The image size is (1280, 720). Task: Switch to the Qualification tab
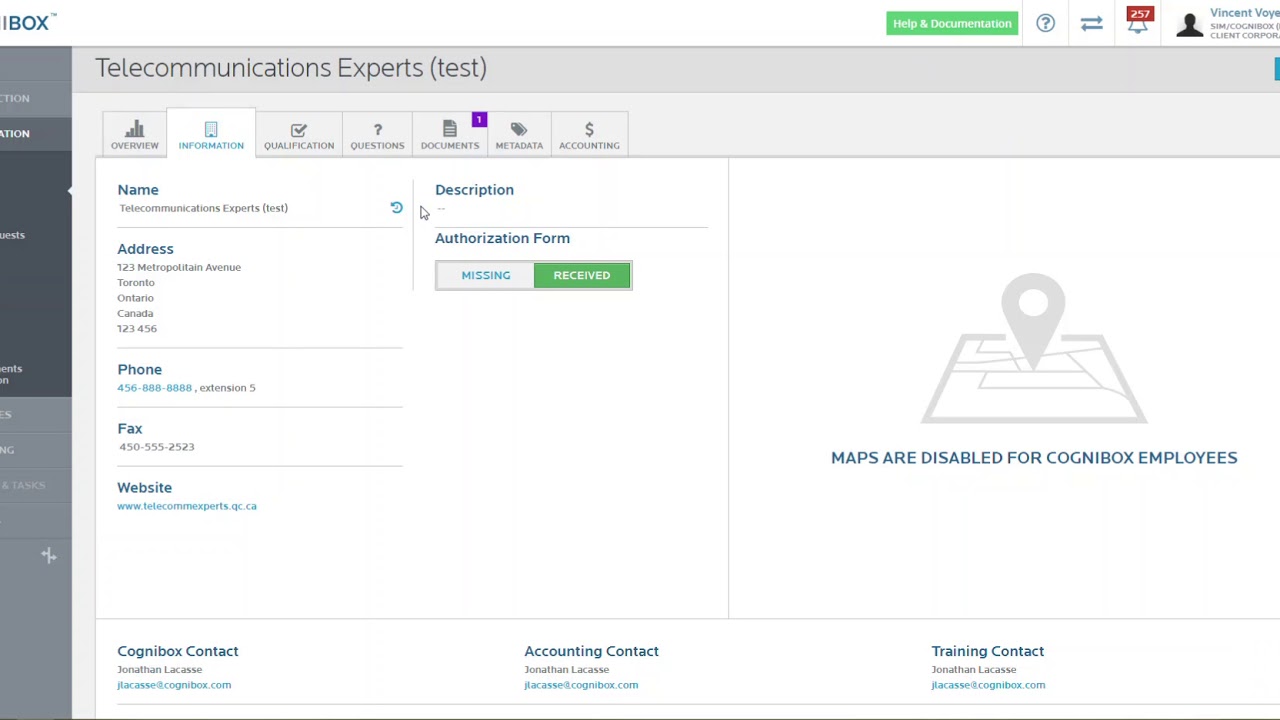[298, 135]
